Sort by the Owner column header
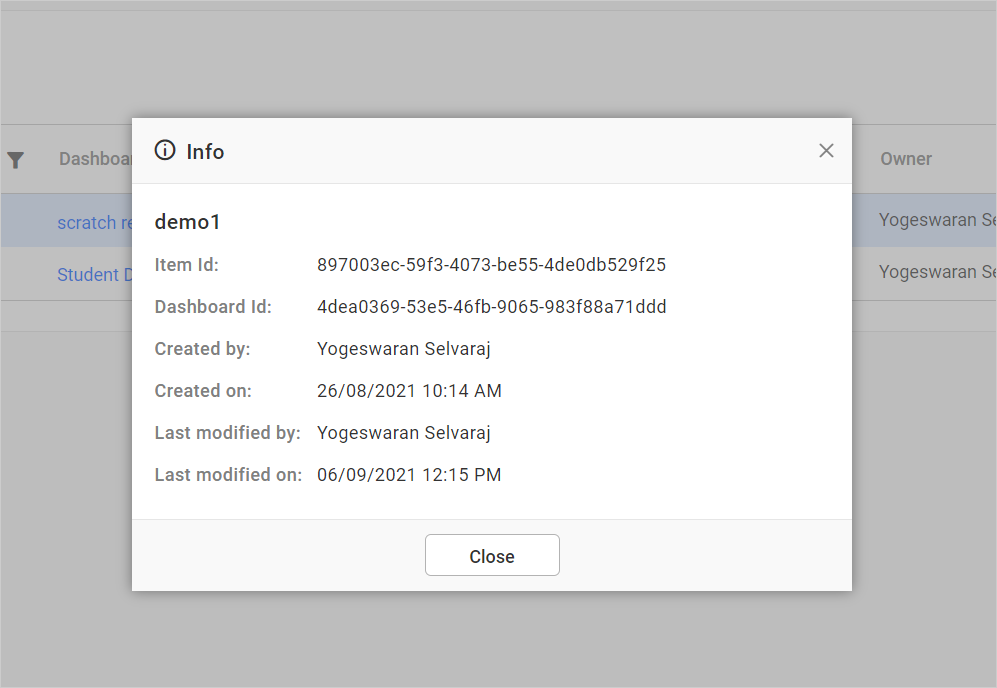Screen dimensions: 997x688 pos(906,159)
